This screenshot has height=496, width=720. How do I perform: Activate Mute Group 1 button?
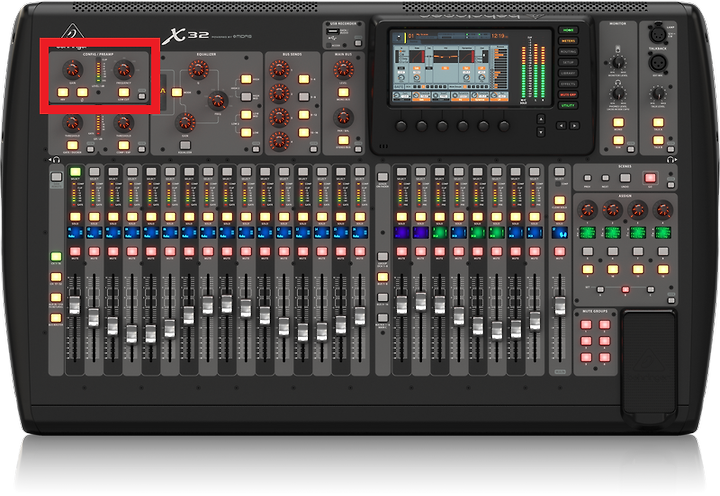click(586, 325)
